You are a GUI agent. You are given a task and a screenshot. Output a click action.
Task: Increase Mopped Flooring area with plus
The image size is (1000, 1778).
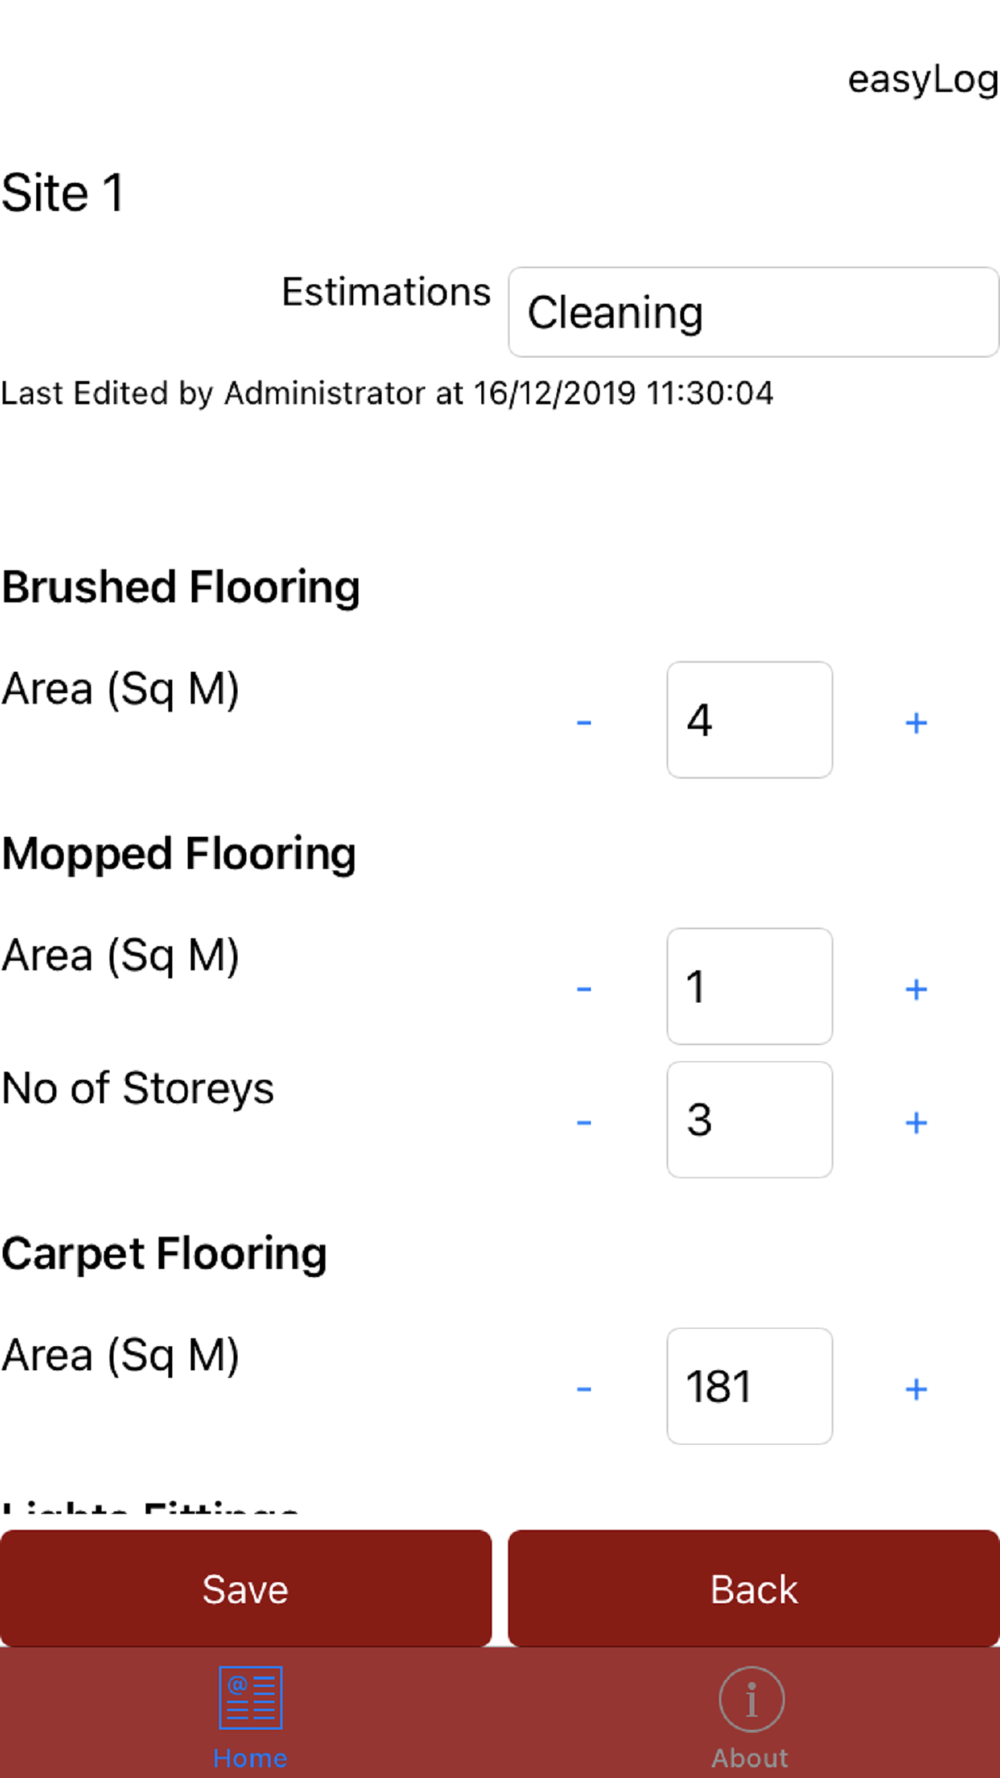tap(916, 989)
